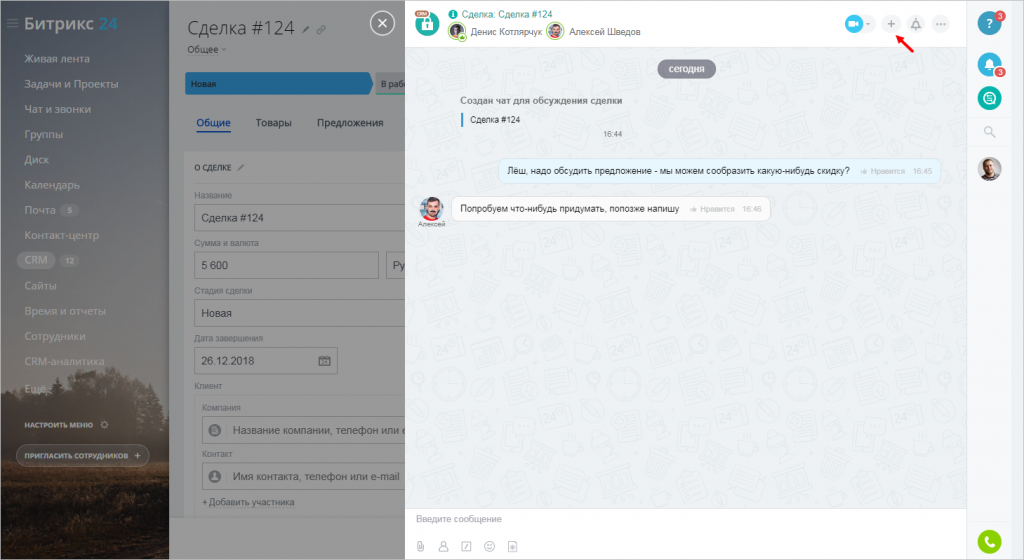
Task: Click the plus icon to add chat participants
Action: (x=891, y=24)
